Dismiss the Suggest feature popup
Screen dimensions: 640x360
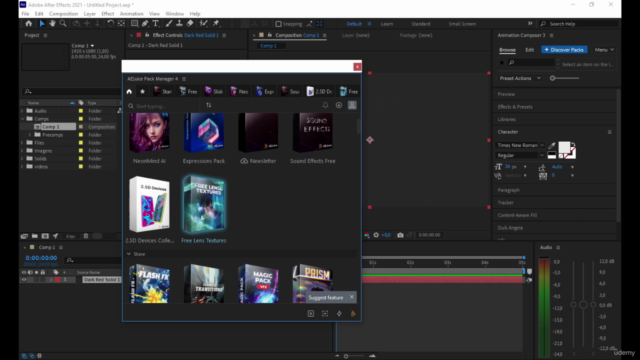coord(351,297)
